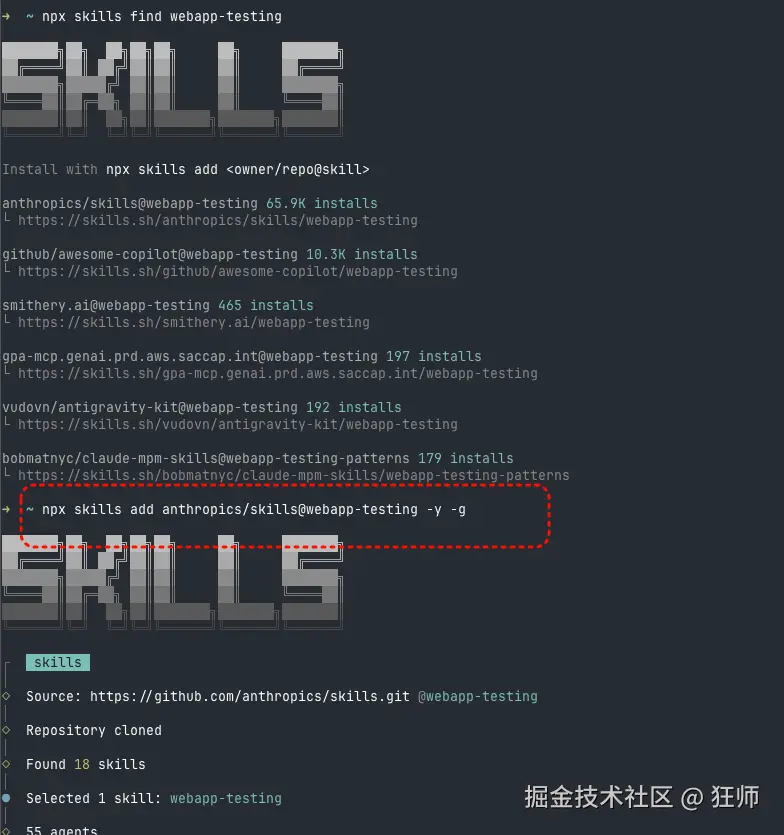This screenshot has width=784, height=835.
Task: Open the anthropics/skills webapp-testing URL
Action: [218, 220]
